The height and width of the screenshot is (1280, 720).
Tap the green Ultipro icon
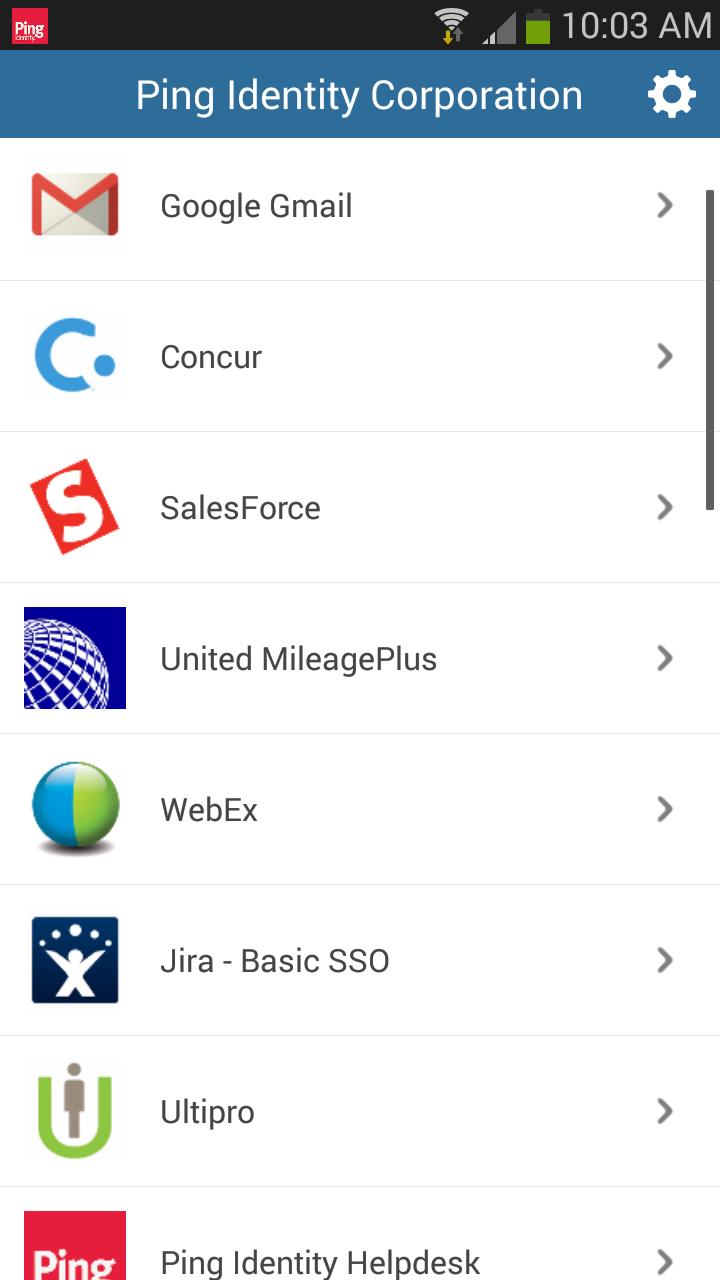click(x=75, y=1111)
